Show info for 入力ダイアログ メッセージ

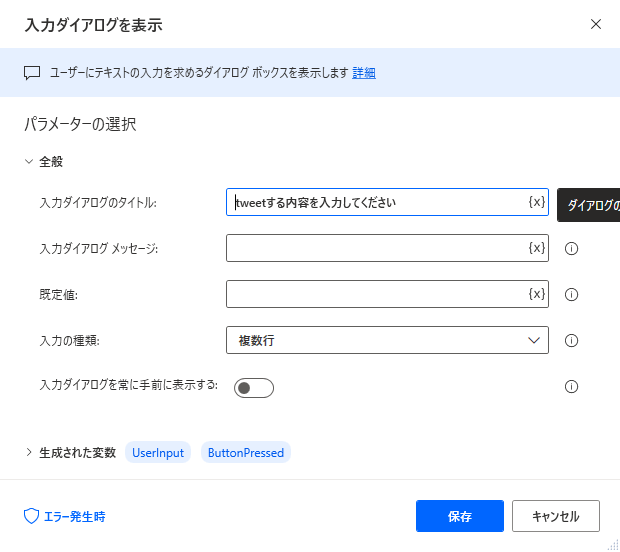pos(571,248)
